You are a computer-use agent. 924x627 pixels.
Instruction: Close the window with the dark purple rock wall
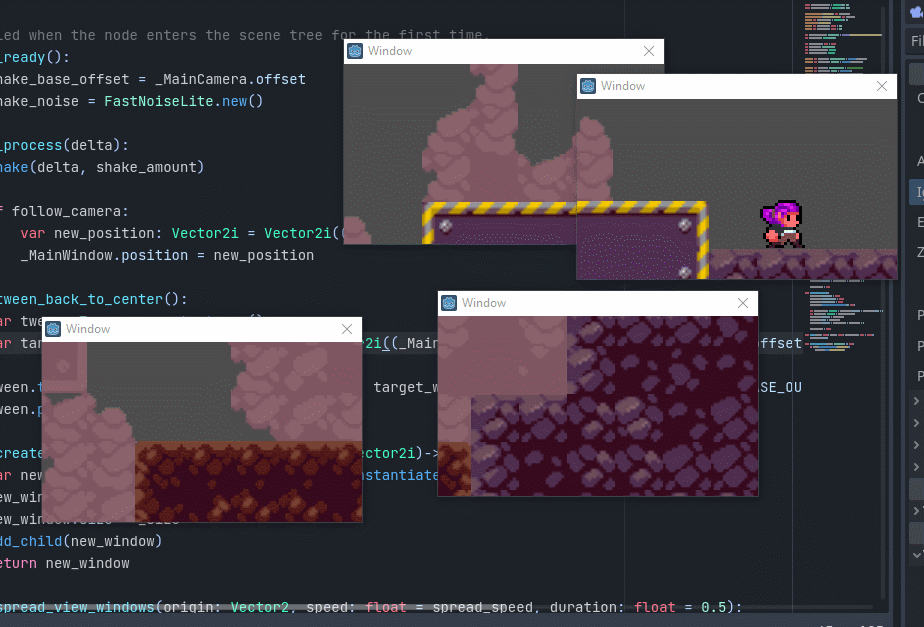pos(742,303)
